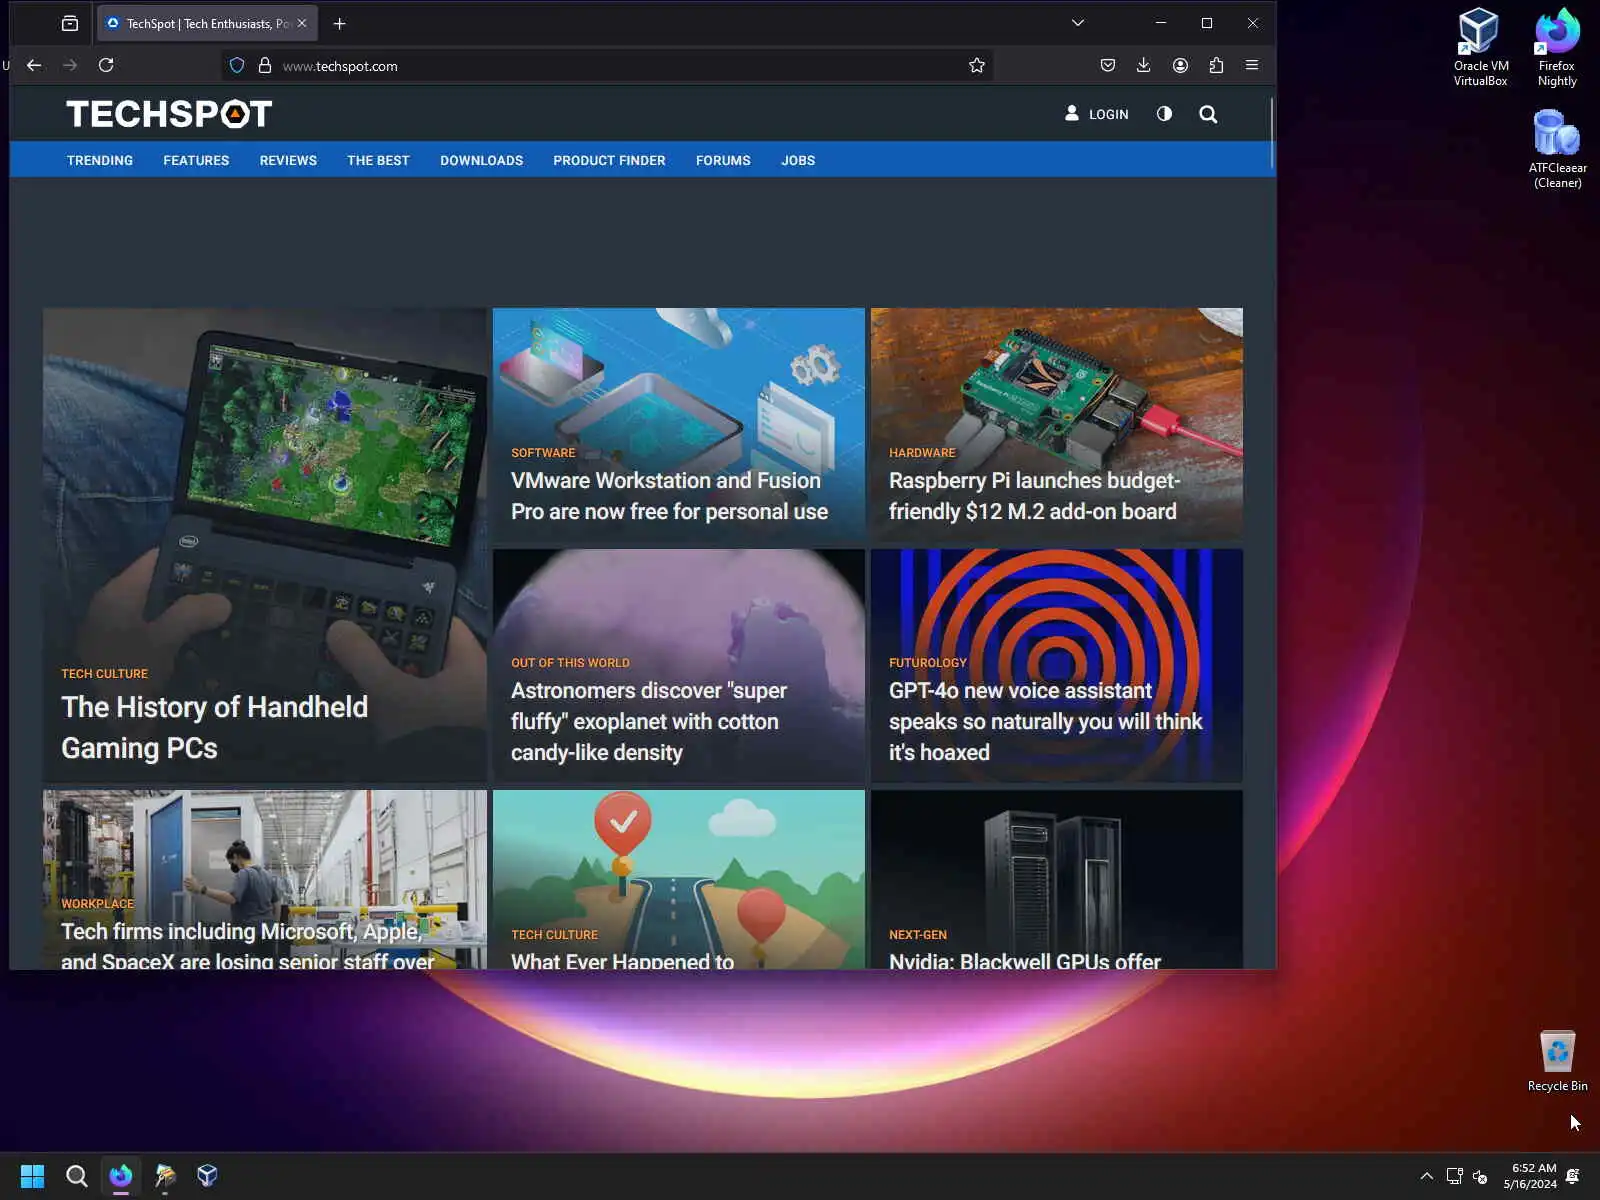Click the LOGIN button on TechSpot
The height and width of the screenshot is (1200, 1600).
1097,114
